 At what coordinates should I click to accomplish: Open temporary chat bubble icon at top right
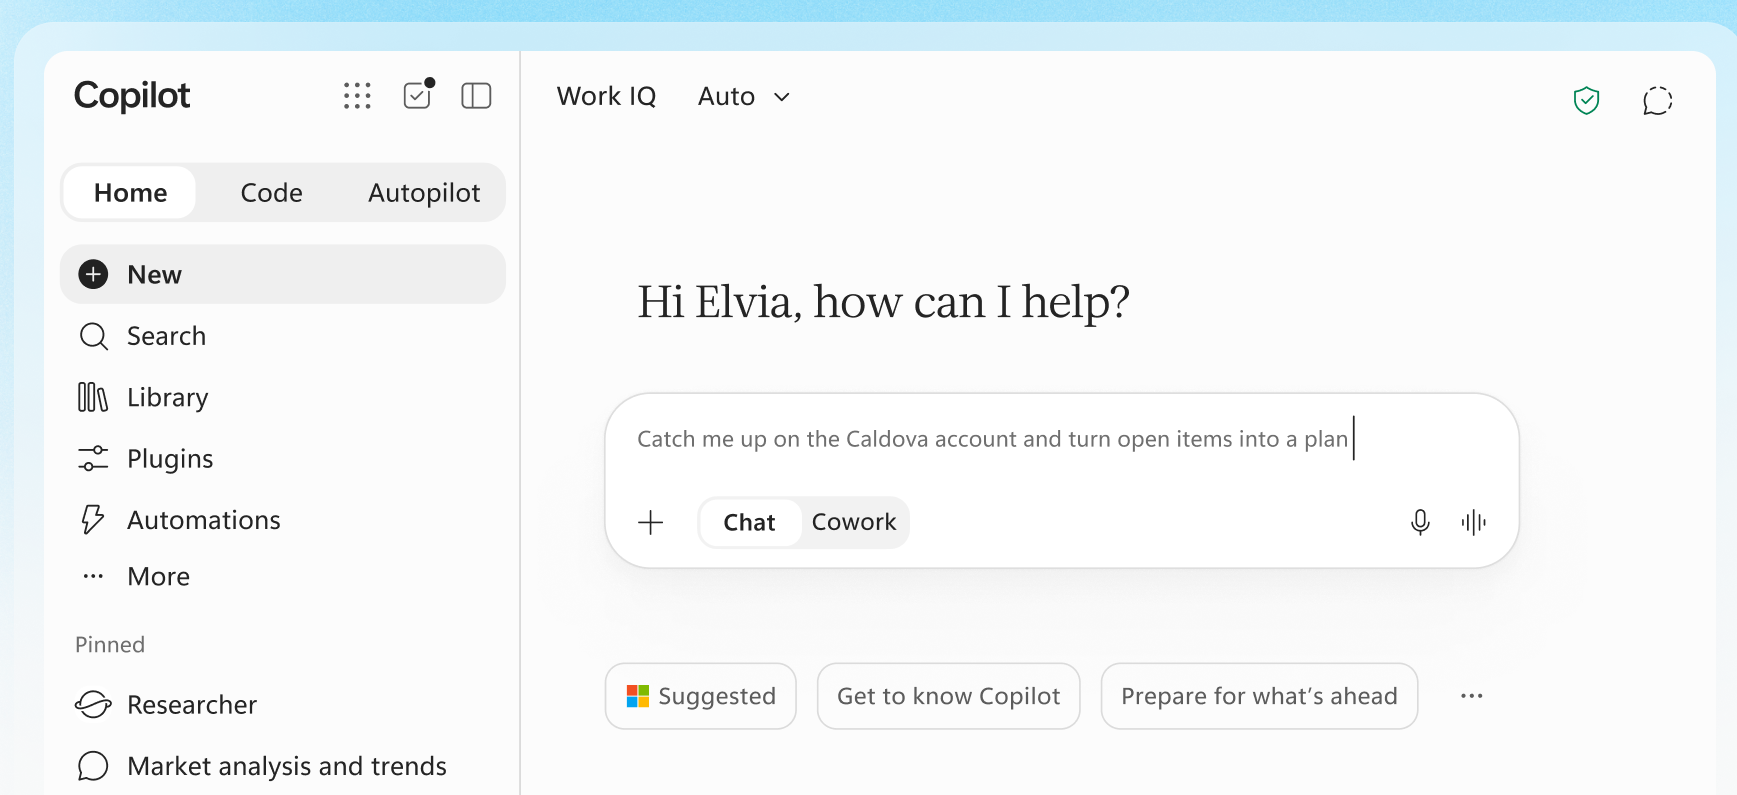click(1657, 101)
